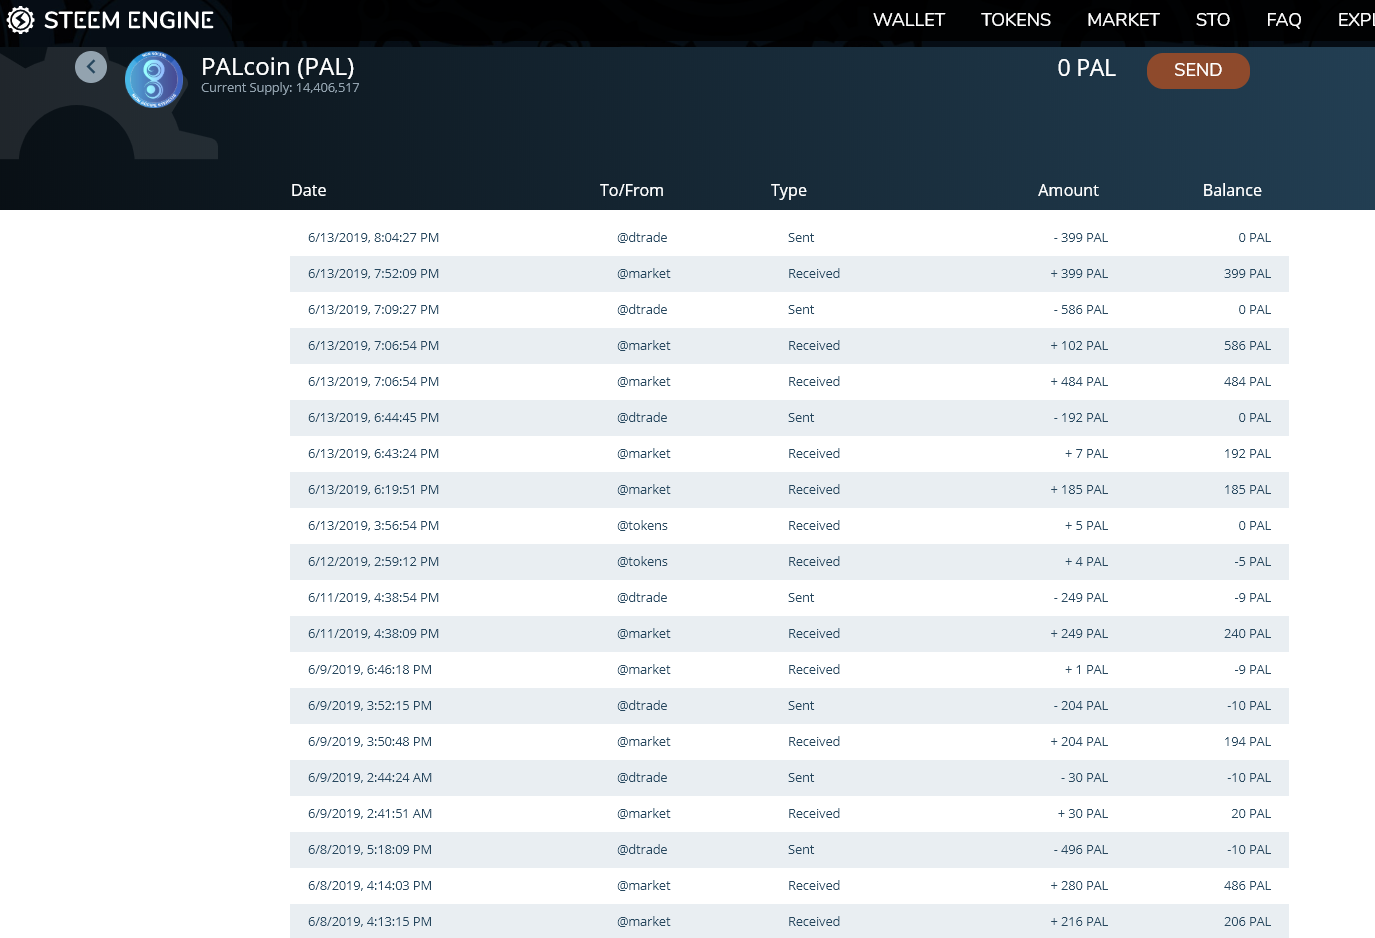Screen dimensions: 1375x938
Task: Open the partially visible EXPL menu item
Action: 1356,20
